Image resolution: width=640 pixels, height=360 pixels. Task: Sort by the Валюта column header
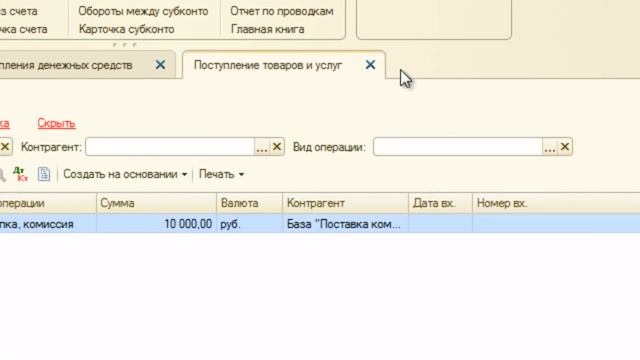[249, 203]
